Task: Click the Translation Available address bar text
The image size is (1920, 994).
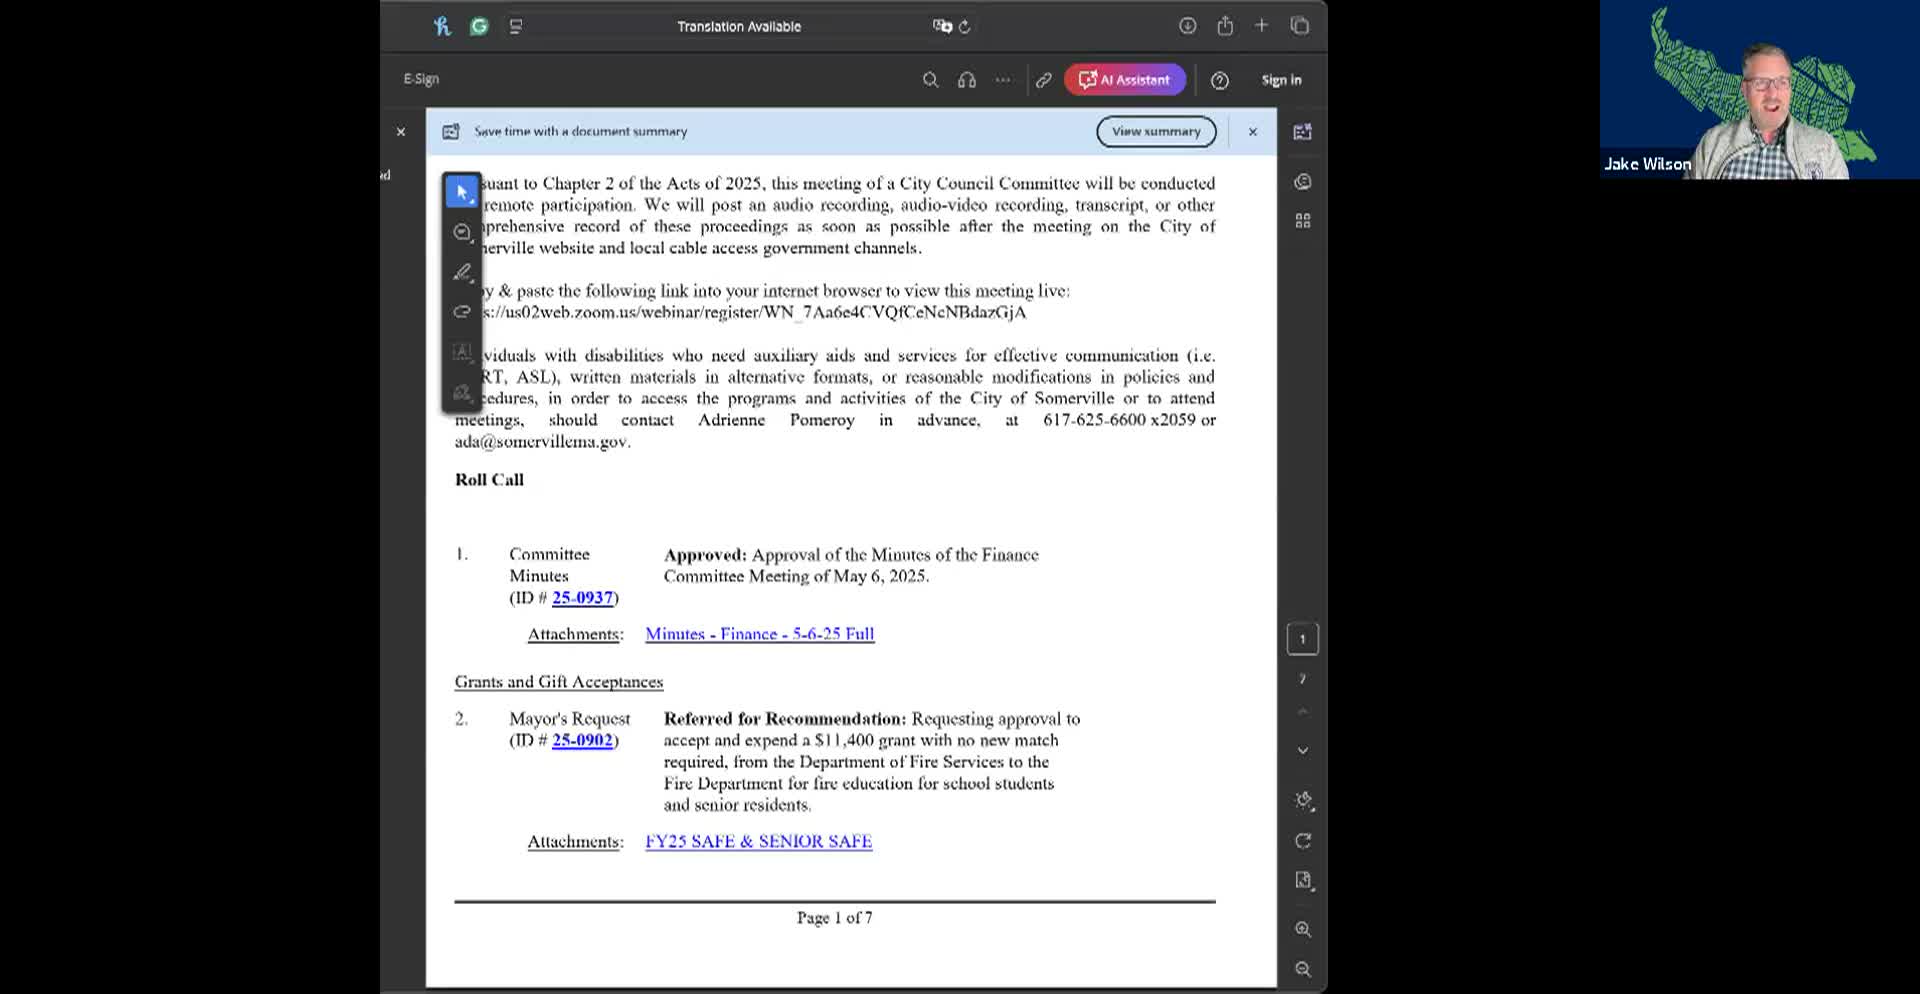Action: 739,27
